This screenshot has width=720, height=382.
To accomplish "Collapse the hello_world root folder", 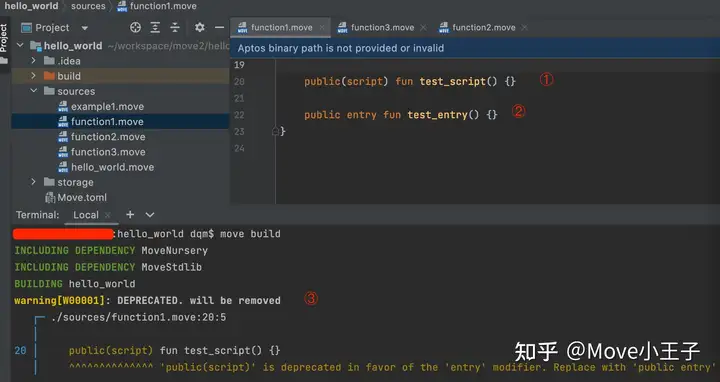I will coord(20,45).
